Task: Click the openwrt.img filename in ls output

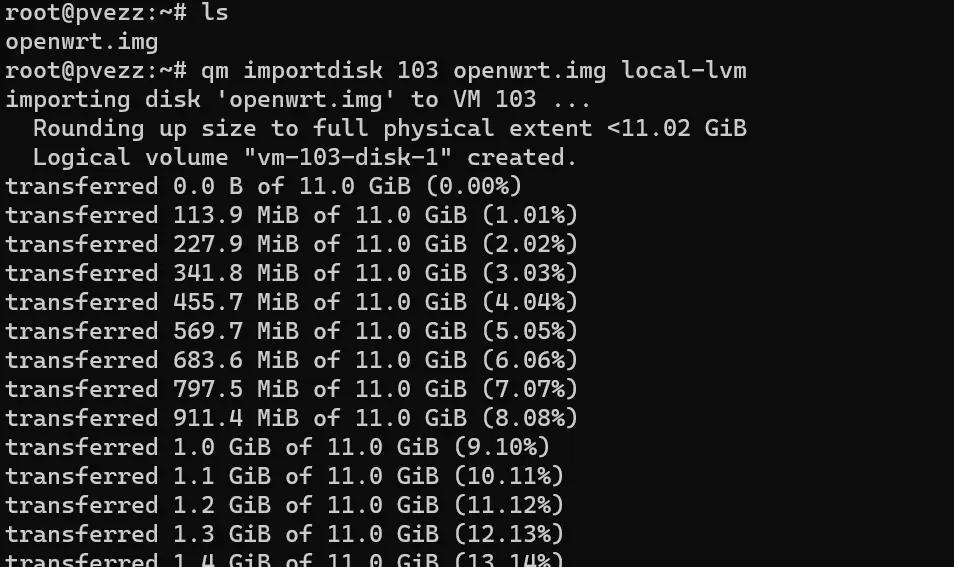Action: pos(82,41)
